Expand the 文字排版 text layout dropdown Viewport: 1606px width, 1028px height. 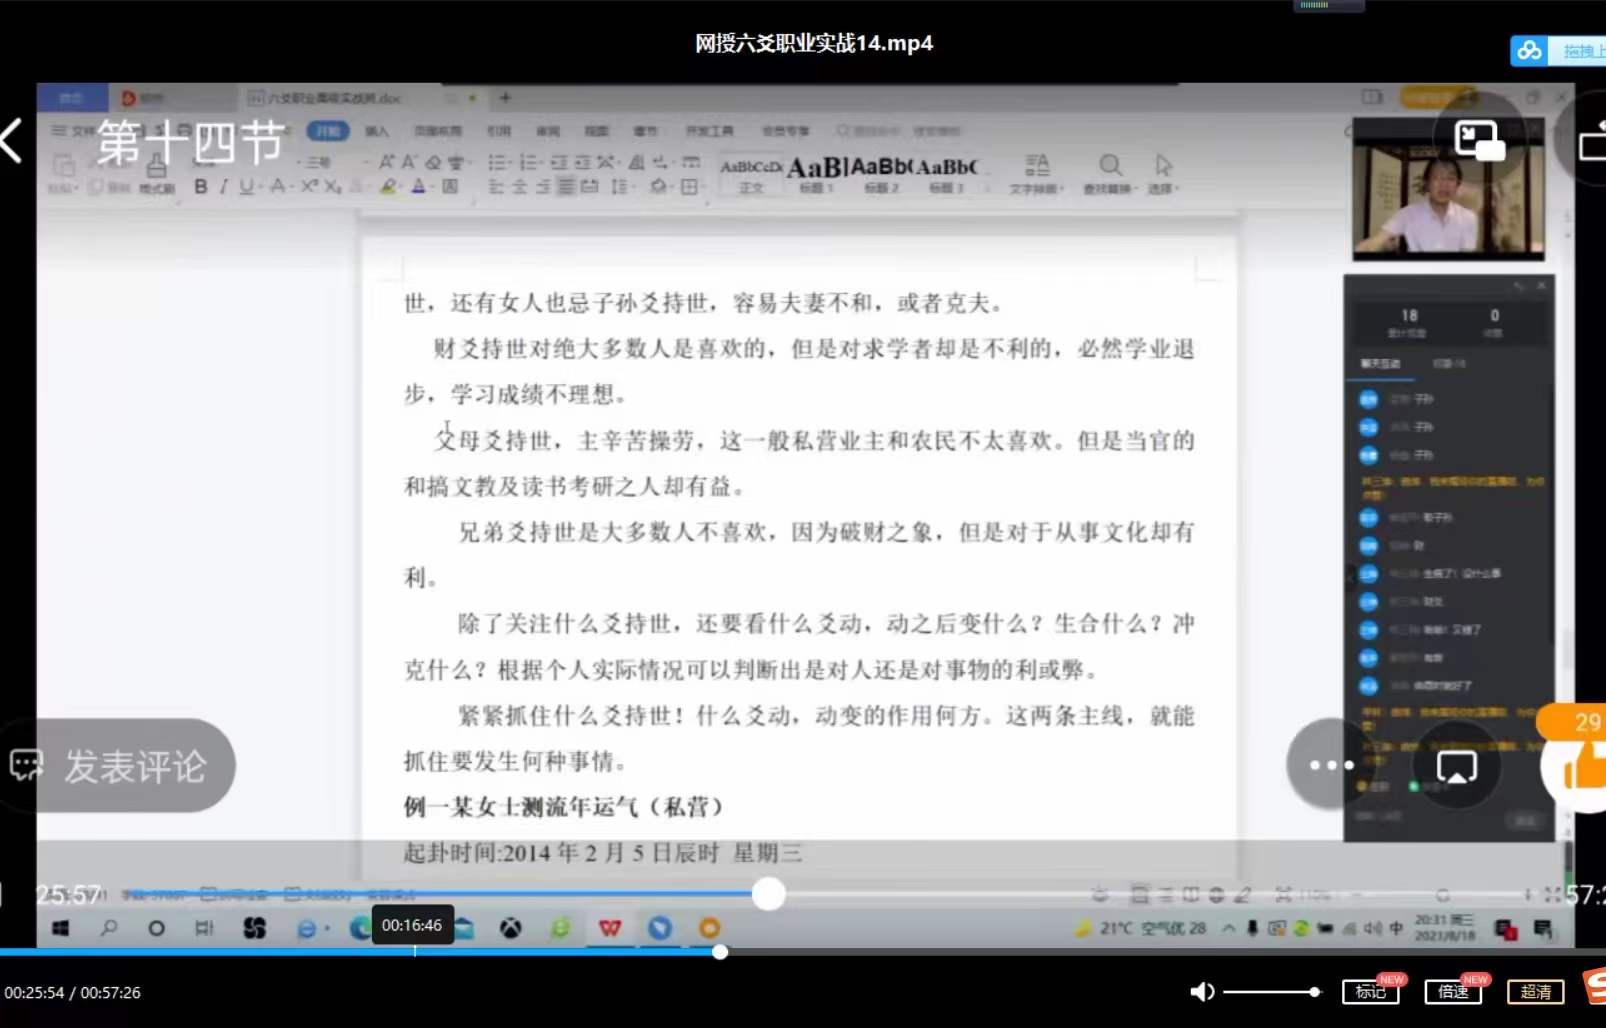(x=1061, y=188)
